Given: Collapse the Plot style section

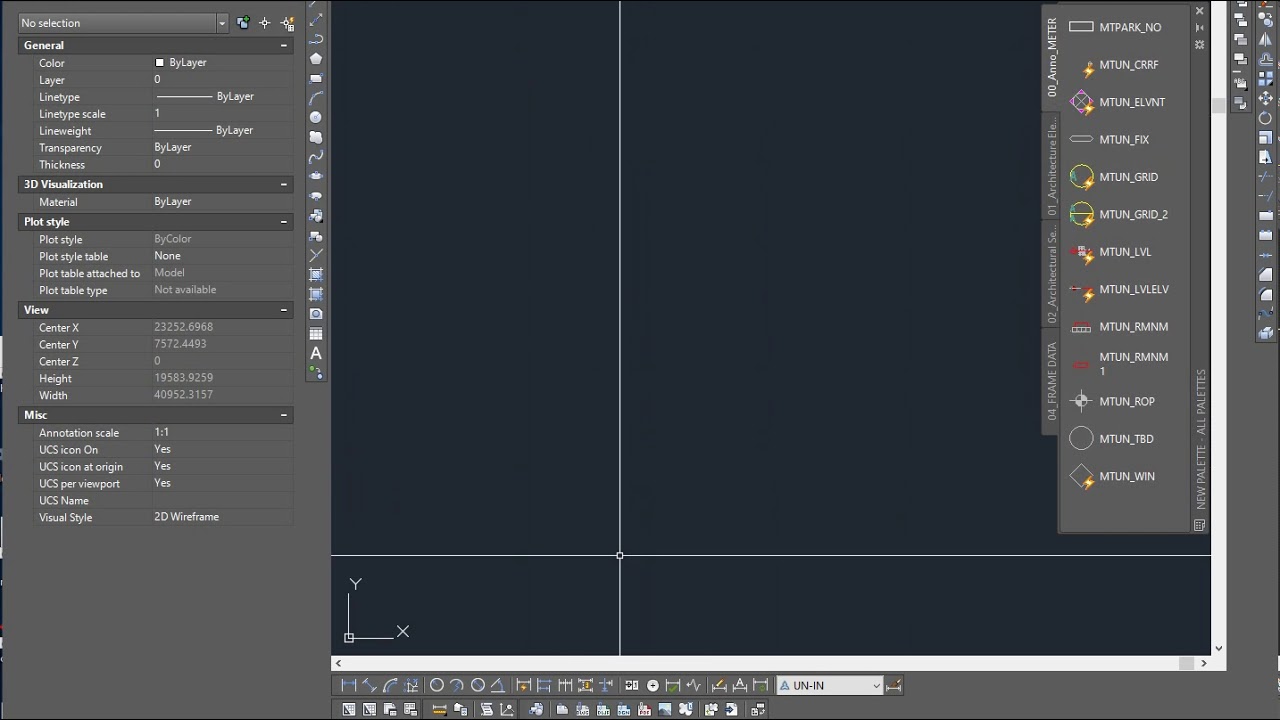Looking at the screenshot, I should pyautogui.click(x=284, y=221).
